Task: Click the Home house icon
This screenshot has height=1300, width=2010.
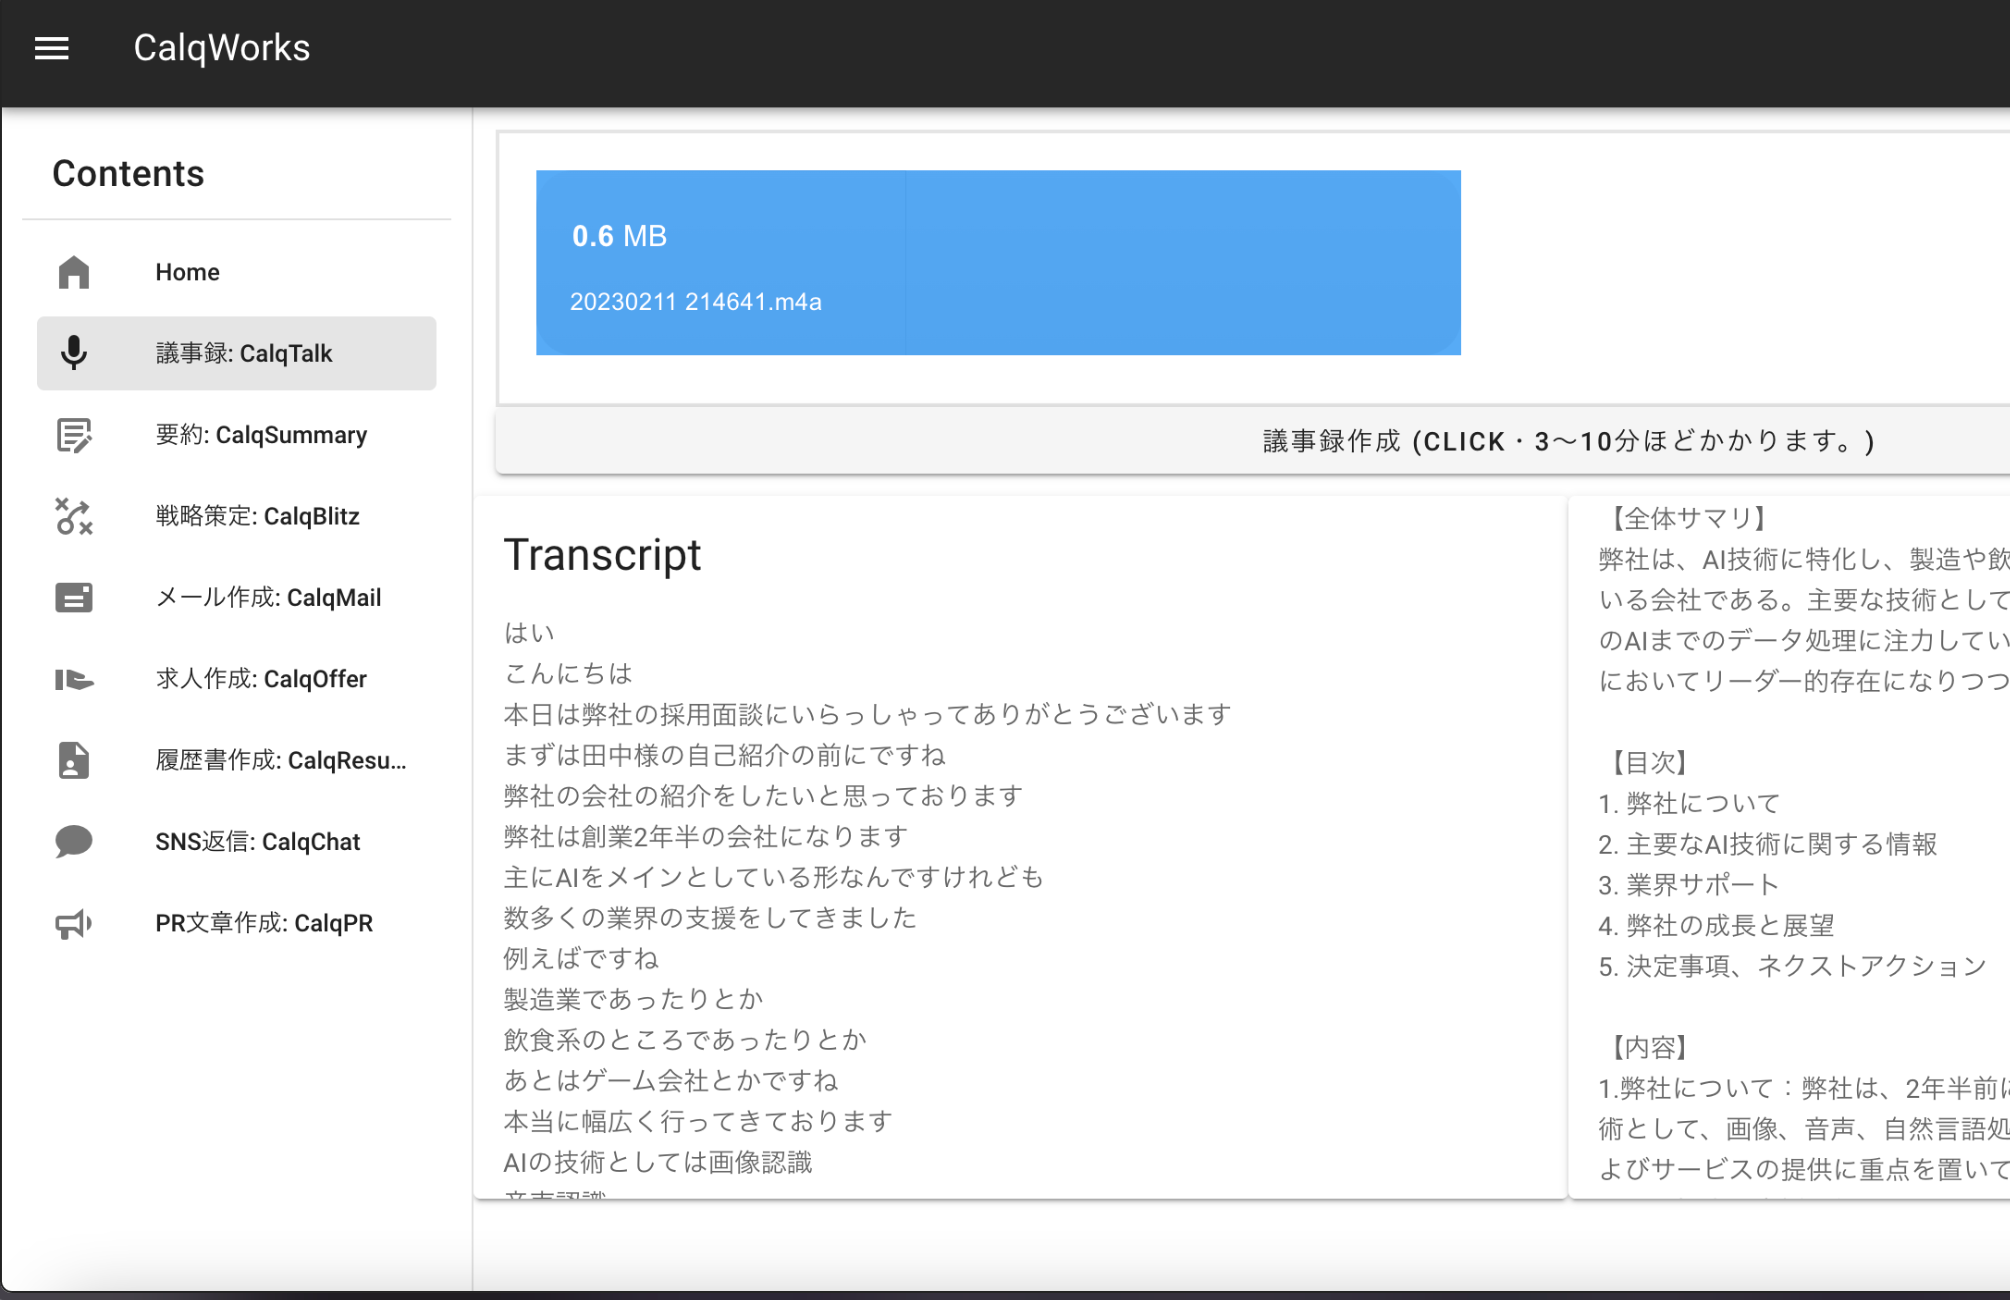Action: [74, 272]
